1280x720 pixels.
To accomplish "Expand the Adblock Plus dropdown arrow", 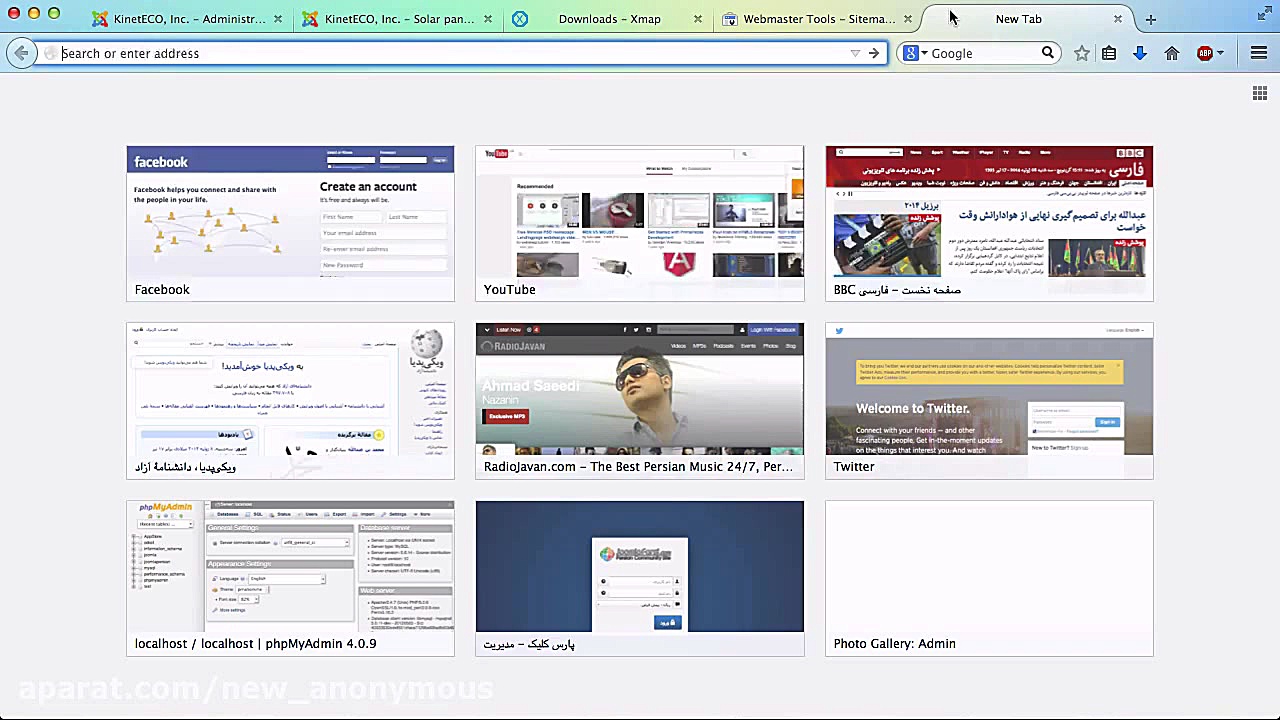I will [1220, 53].
